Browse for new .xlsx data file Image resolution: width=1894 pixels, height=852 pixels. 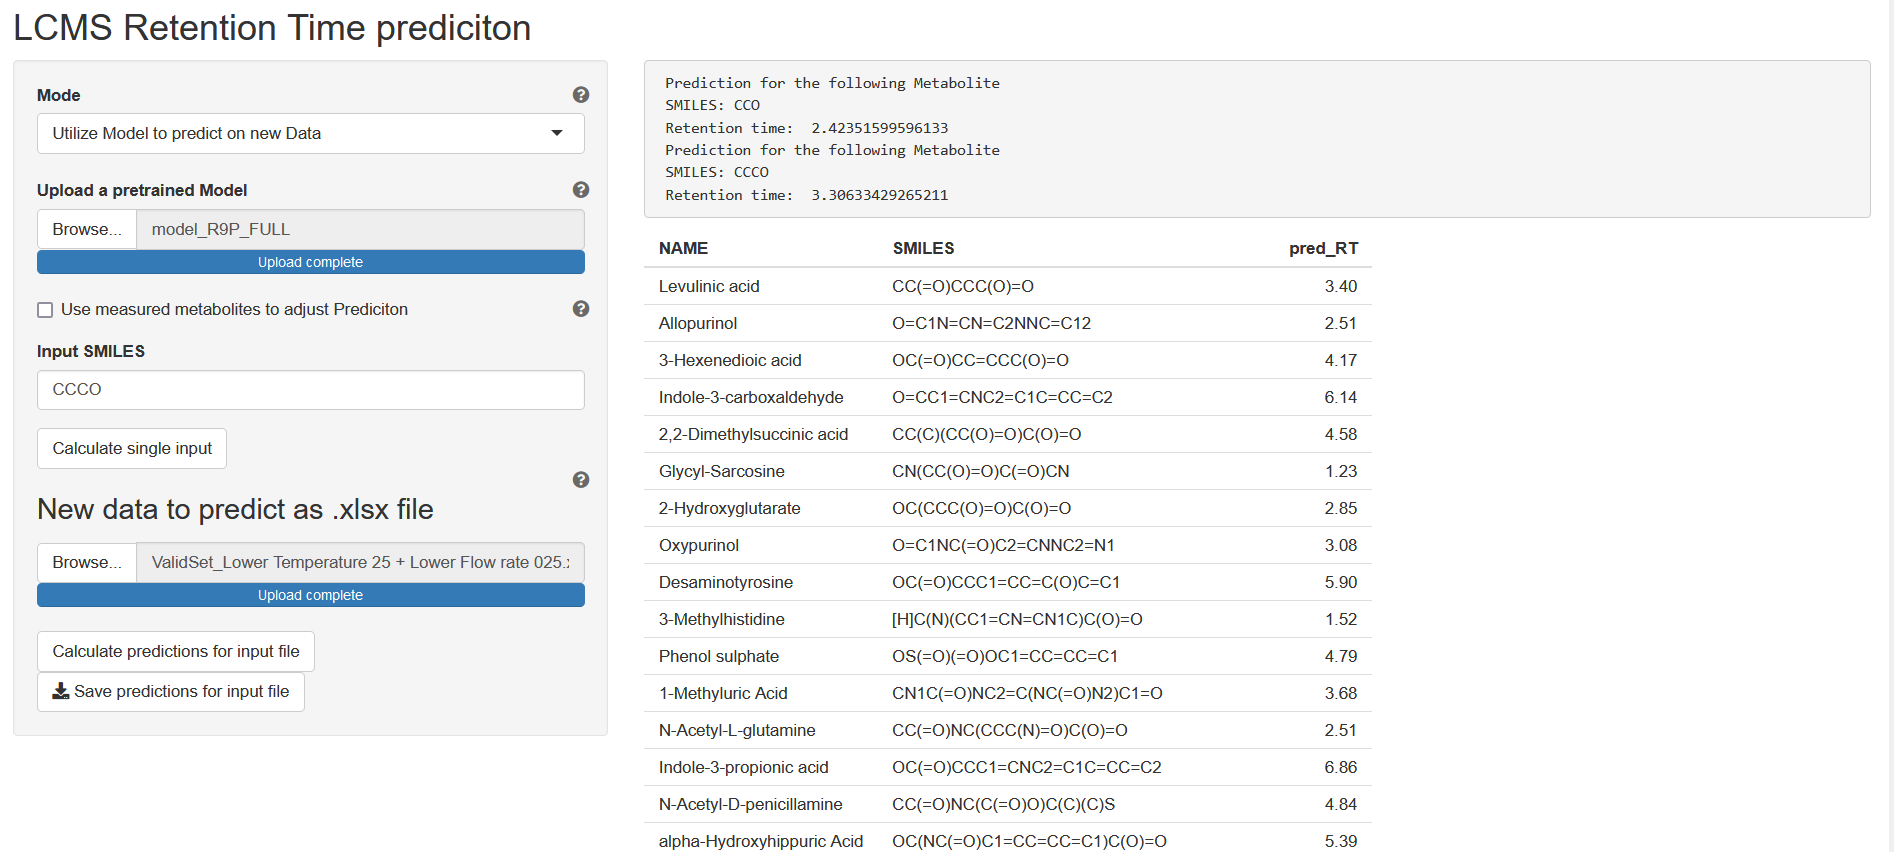87,563
